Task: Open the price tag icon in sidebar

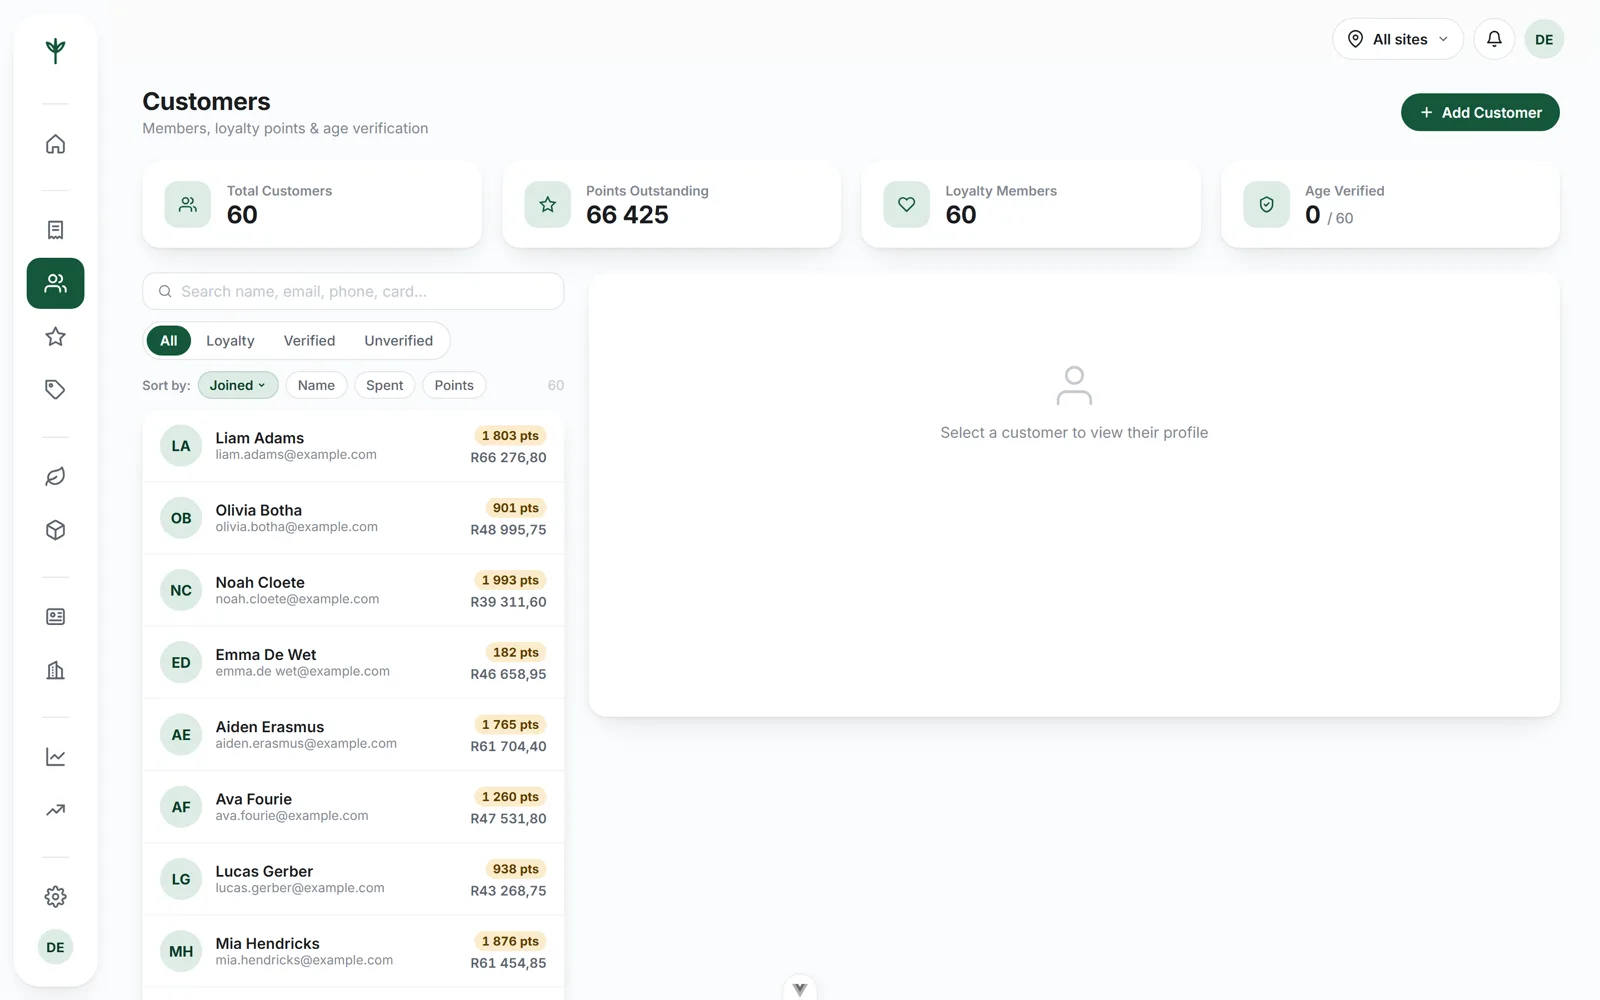Action: [x=55, y=389]
